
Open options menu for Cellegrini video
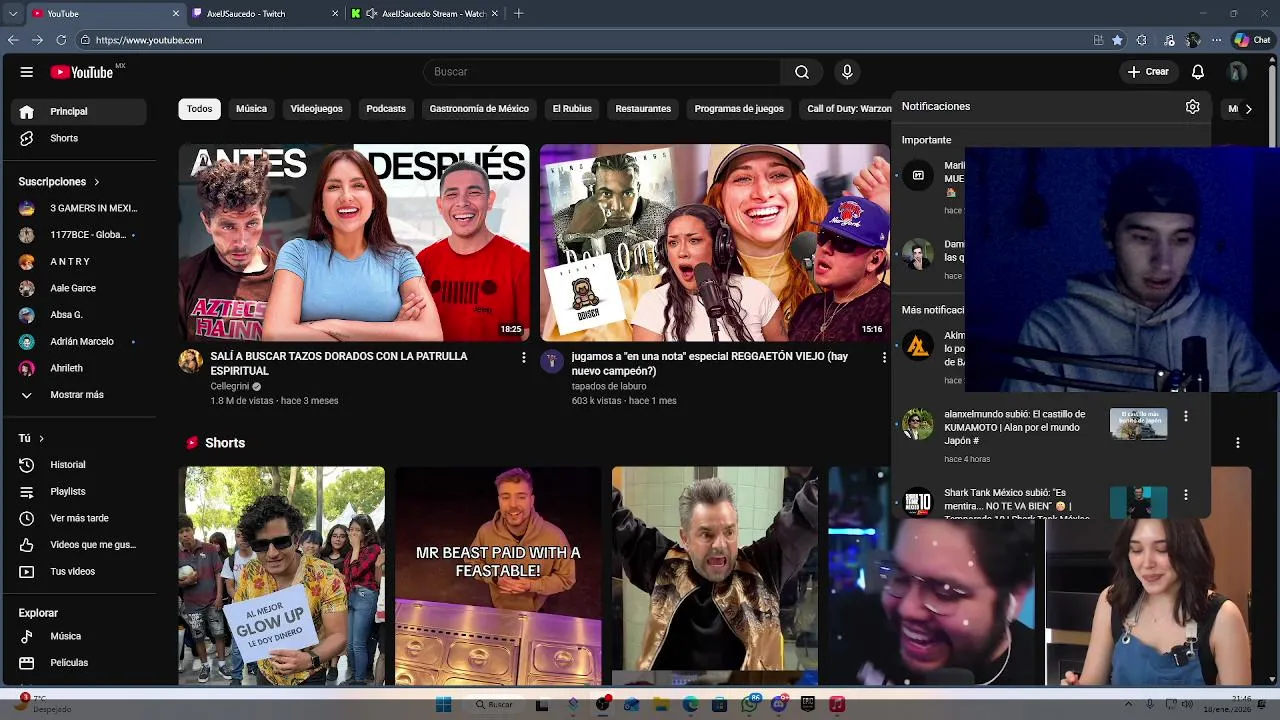523,357
